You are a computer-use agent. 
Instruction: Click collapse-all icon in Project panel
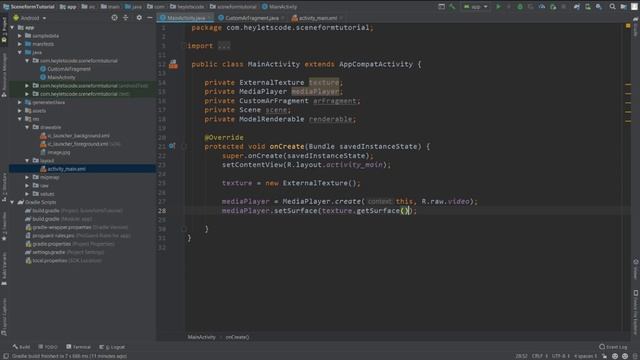pyautogui.click(x=126, y=18)
